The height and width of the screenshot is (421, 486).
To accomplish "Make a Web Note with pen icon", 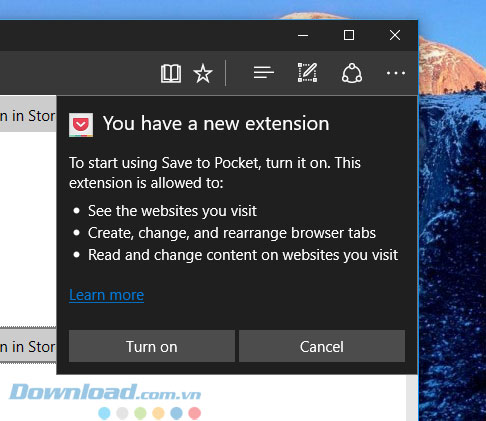I will (x=307, y=72).
